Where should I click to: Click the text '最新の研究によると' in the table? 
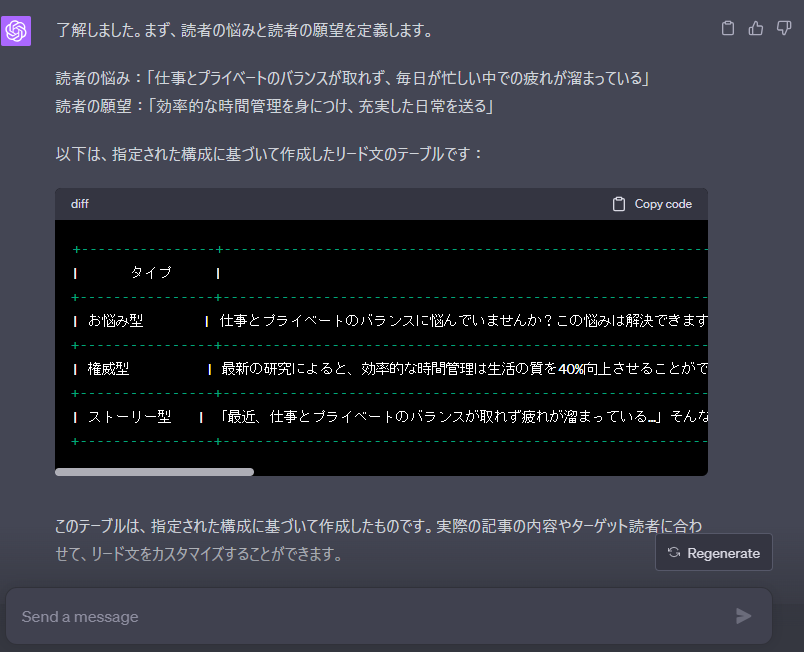(x=284, y=369)
